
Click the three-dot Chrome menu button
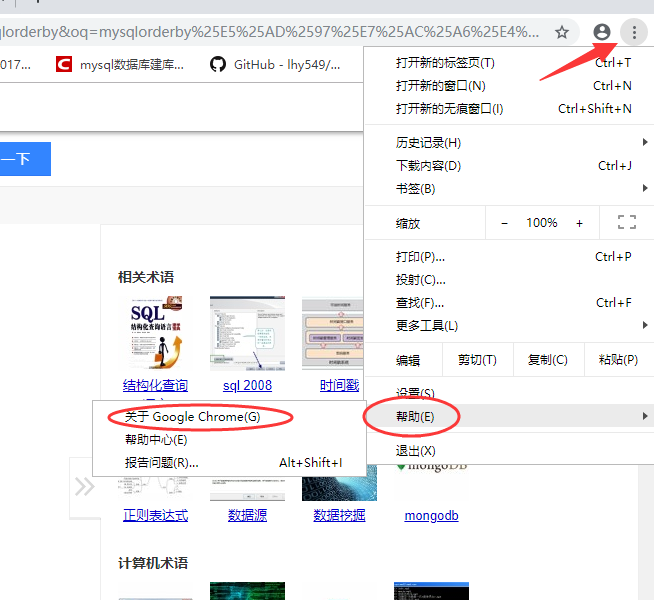[634, 32]
